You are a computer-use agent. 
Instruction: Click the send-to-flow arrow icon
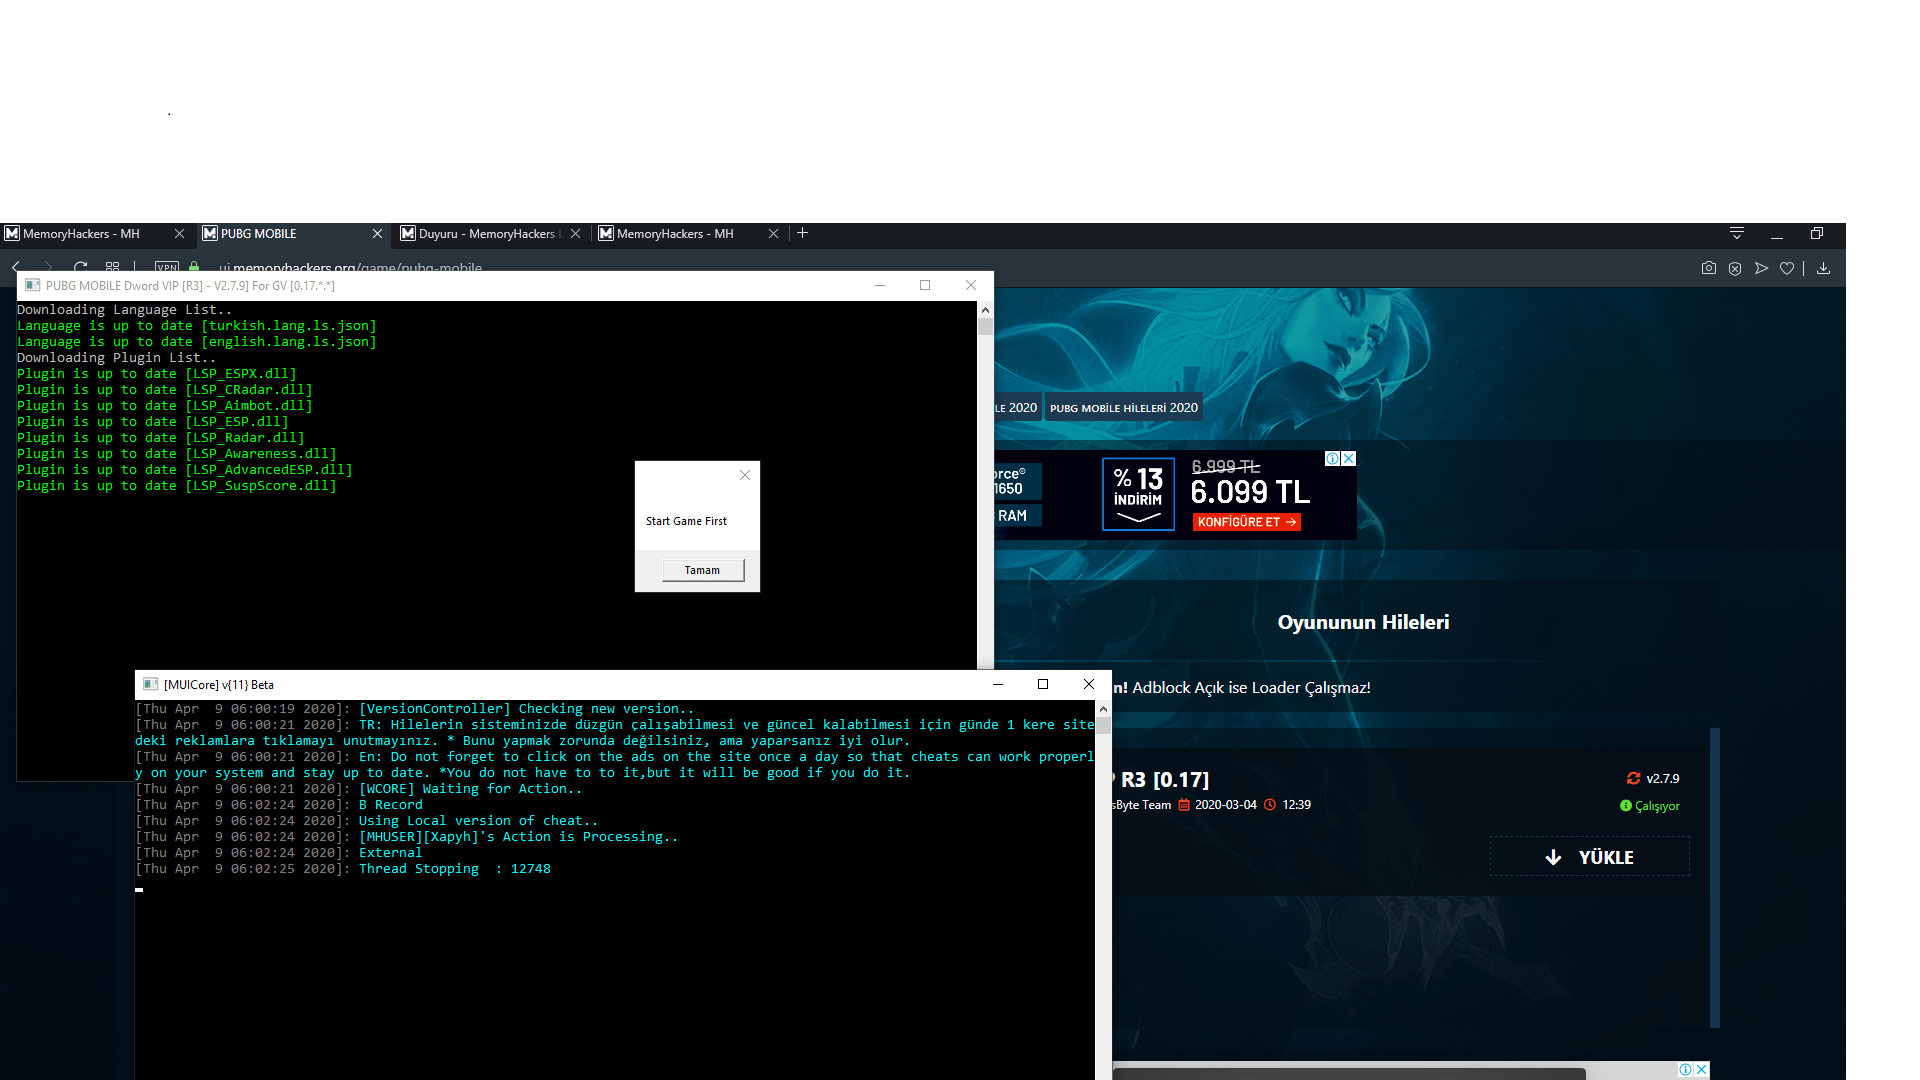[x=1761, y=268]
